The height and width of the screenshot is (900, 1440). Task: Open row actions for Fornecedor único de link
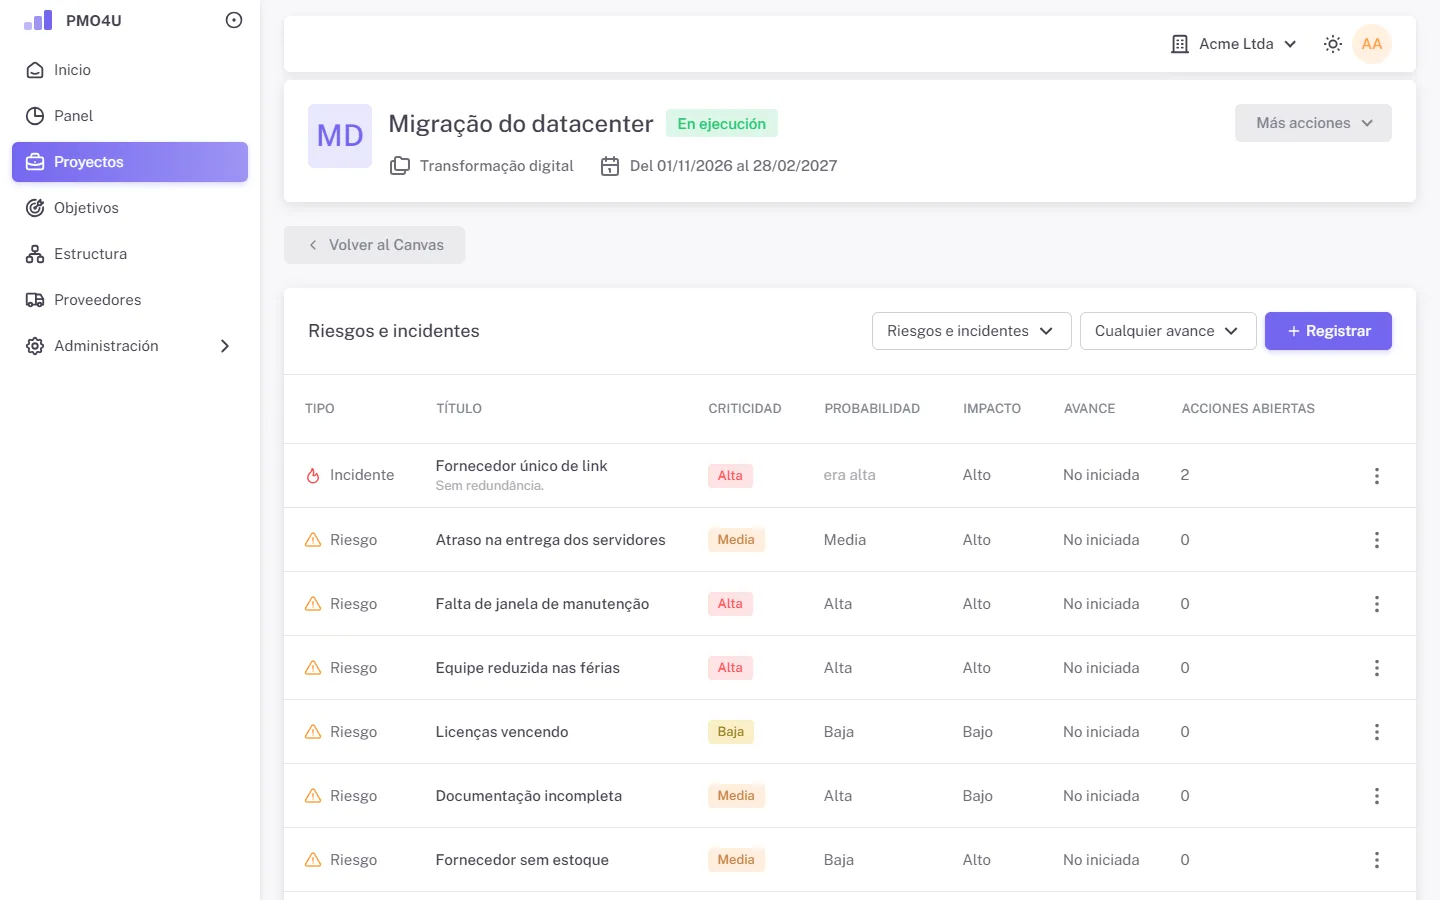(x=1377, y=476)
